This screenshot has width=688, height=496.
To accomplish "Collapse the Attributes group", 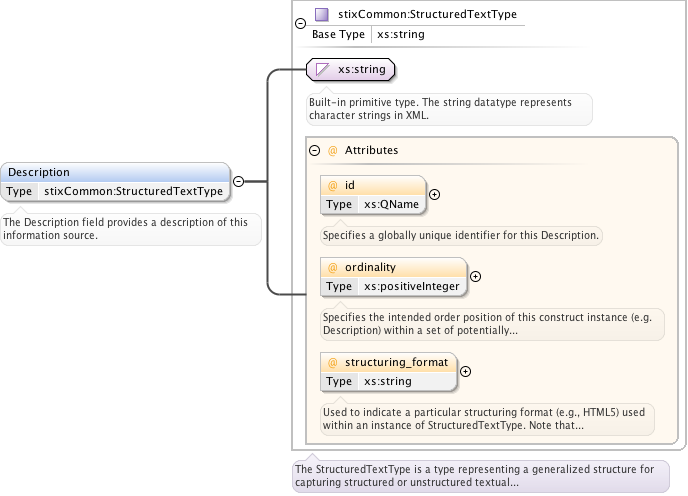I will click(315, 150).
